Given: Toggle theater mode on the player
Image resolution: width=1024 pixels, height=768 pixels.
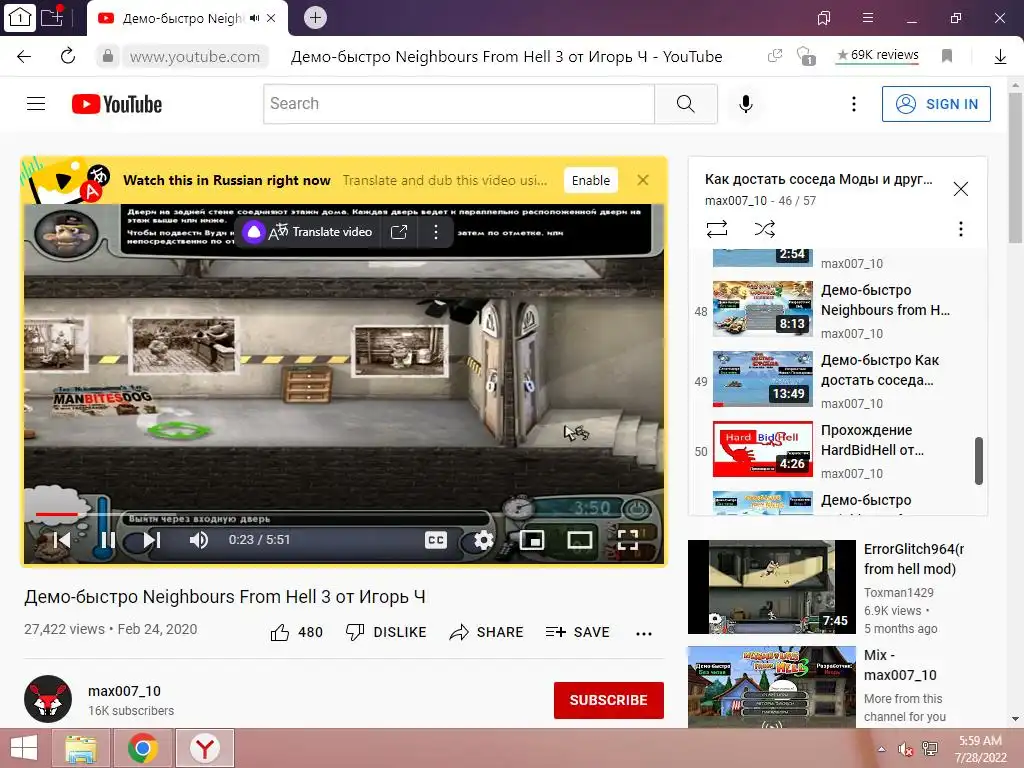Looking at the screenshot, I should pyautogui.click(x=580, y=539).
